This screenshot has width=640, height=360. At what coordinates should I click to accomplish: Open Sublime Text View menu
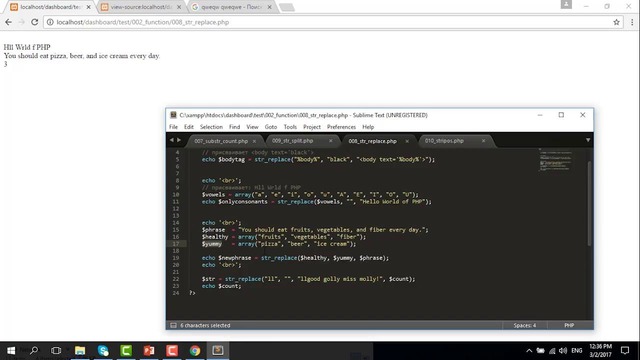pyautogui.click(x=252, y=127)
